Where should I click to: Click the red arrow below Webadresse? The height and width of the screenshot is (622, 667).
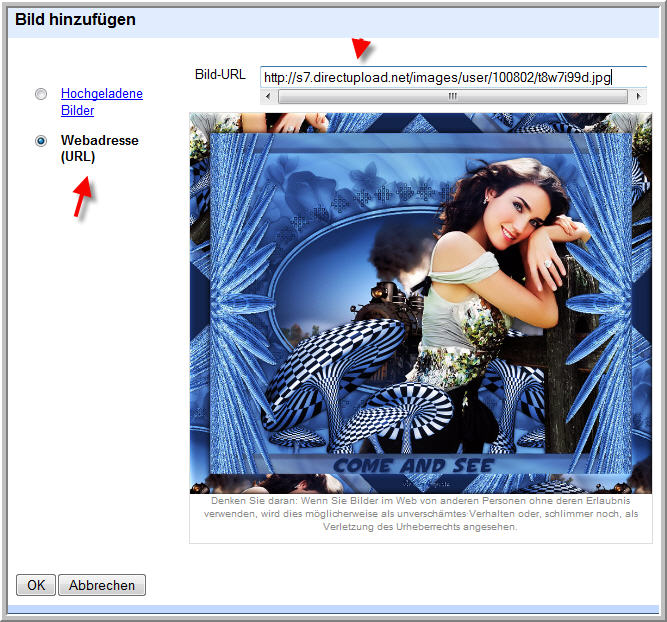(84, 197)
